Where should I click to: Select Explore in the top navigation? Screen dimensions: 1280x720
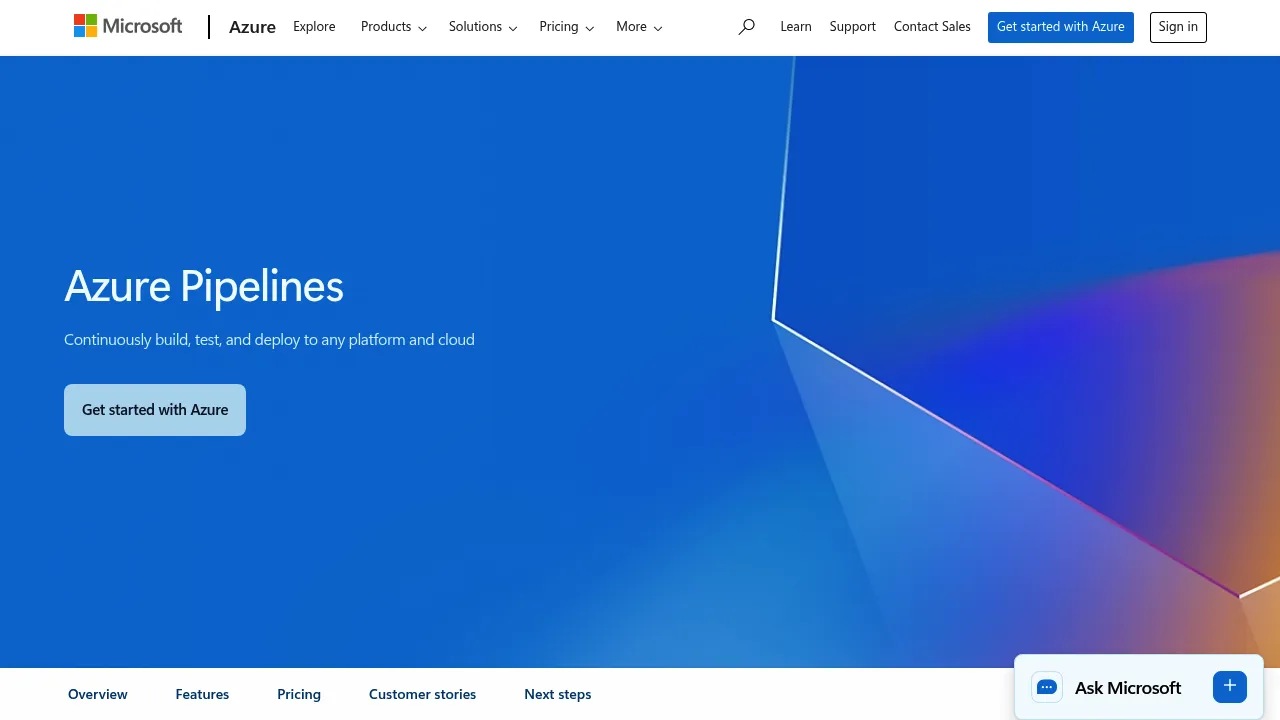coord(314,27)
